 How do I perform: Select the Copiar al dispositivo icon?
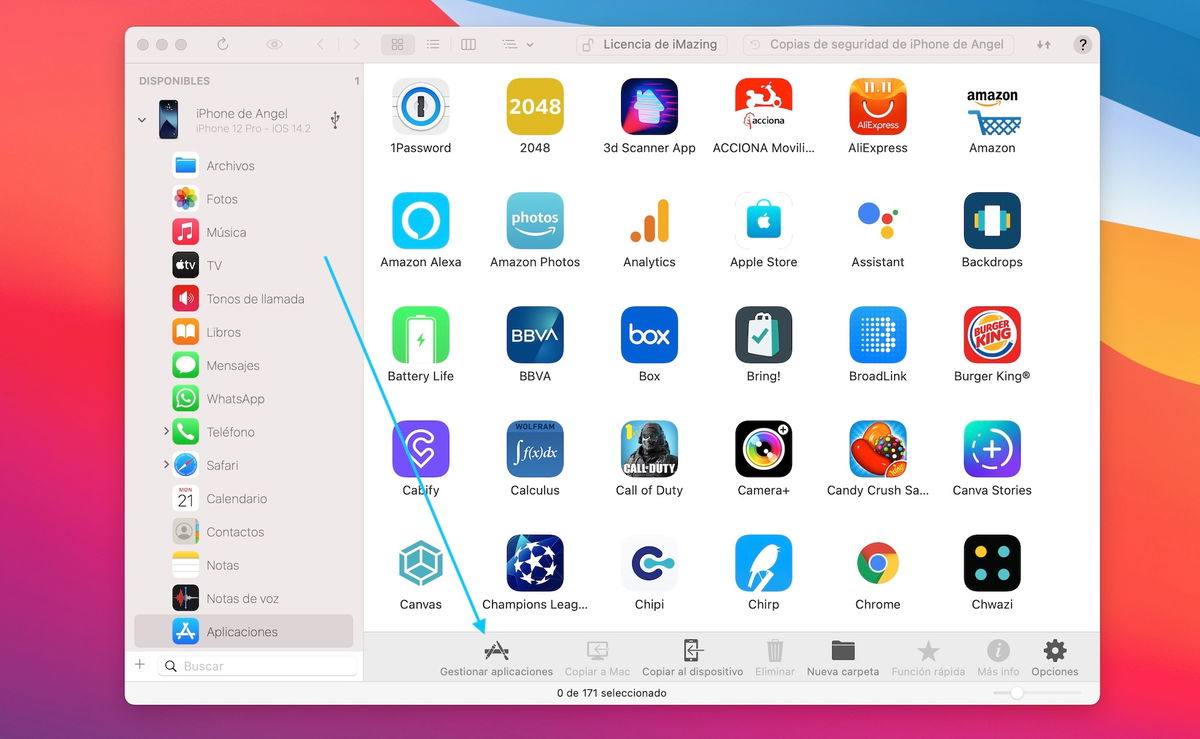tap(692, 655)
